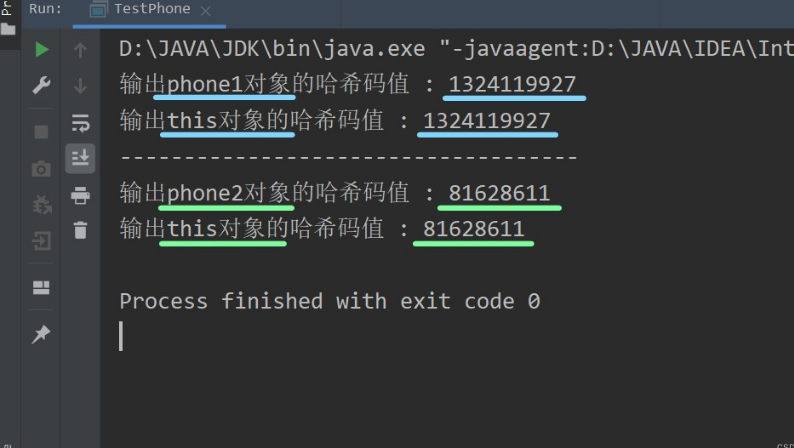
Task: Pin the Run tab
Action: [41, 335]
